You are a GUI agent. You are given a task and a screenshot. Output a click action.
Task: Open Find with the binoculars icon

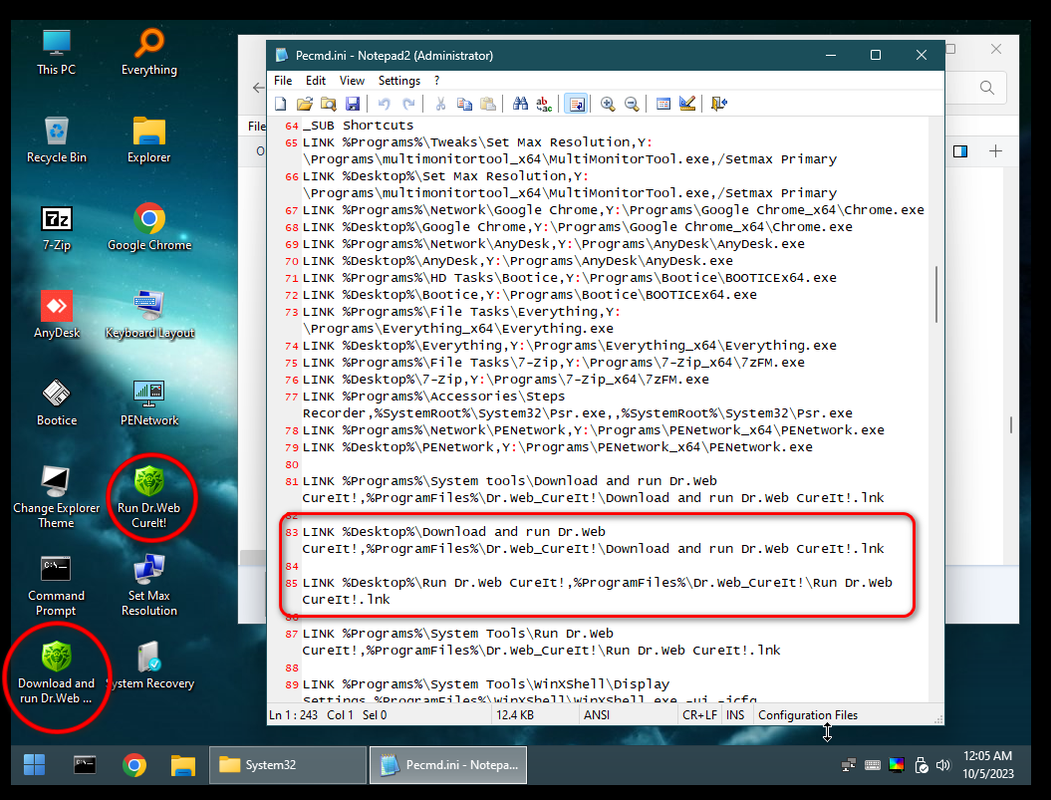(x=520, y=104)
